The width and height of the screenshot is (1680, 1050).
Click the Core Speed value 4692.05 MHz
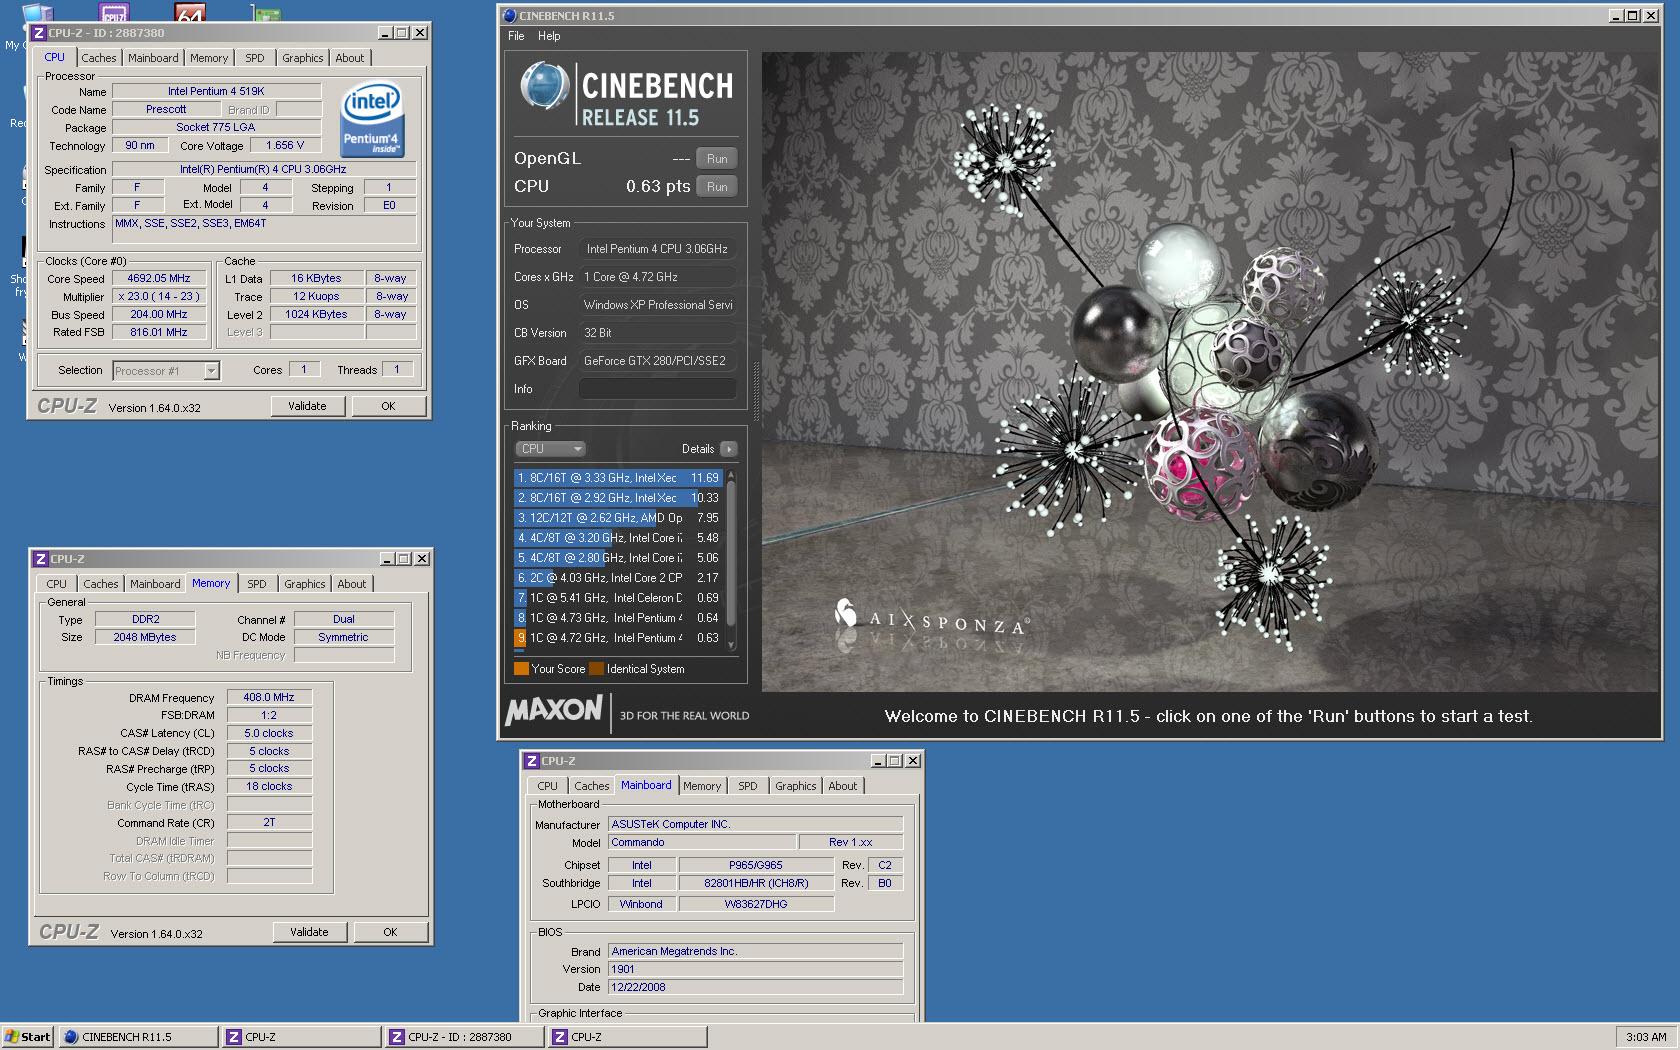click(159, 279)
